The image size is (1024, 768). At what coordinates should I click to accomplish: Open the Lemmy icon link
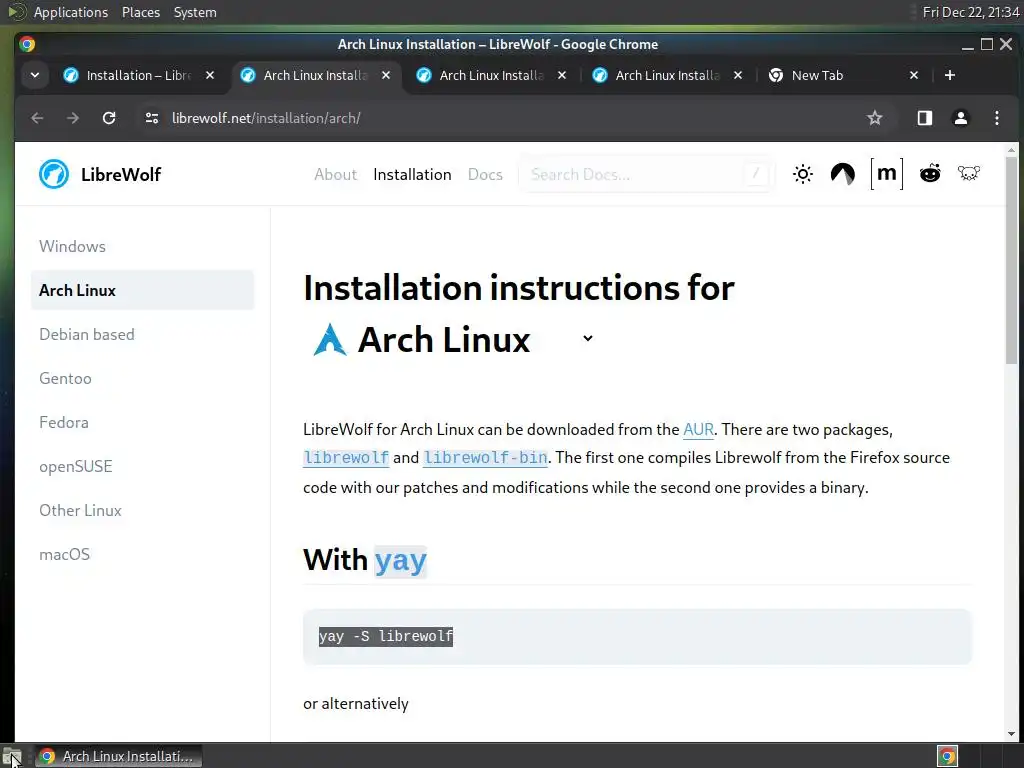(969, 173)
